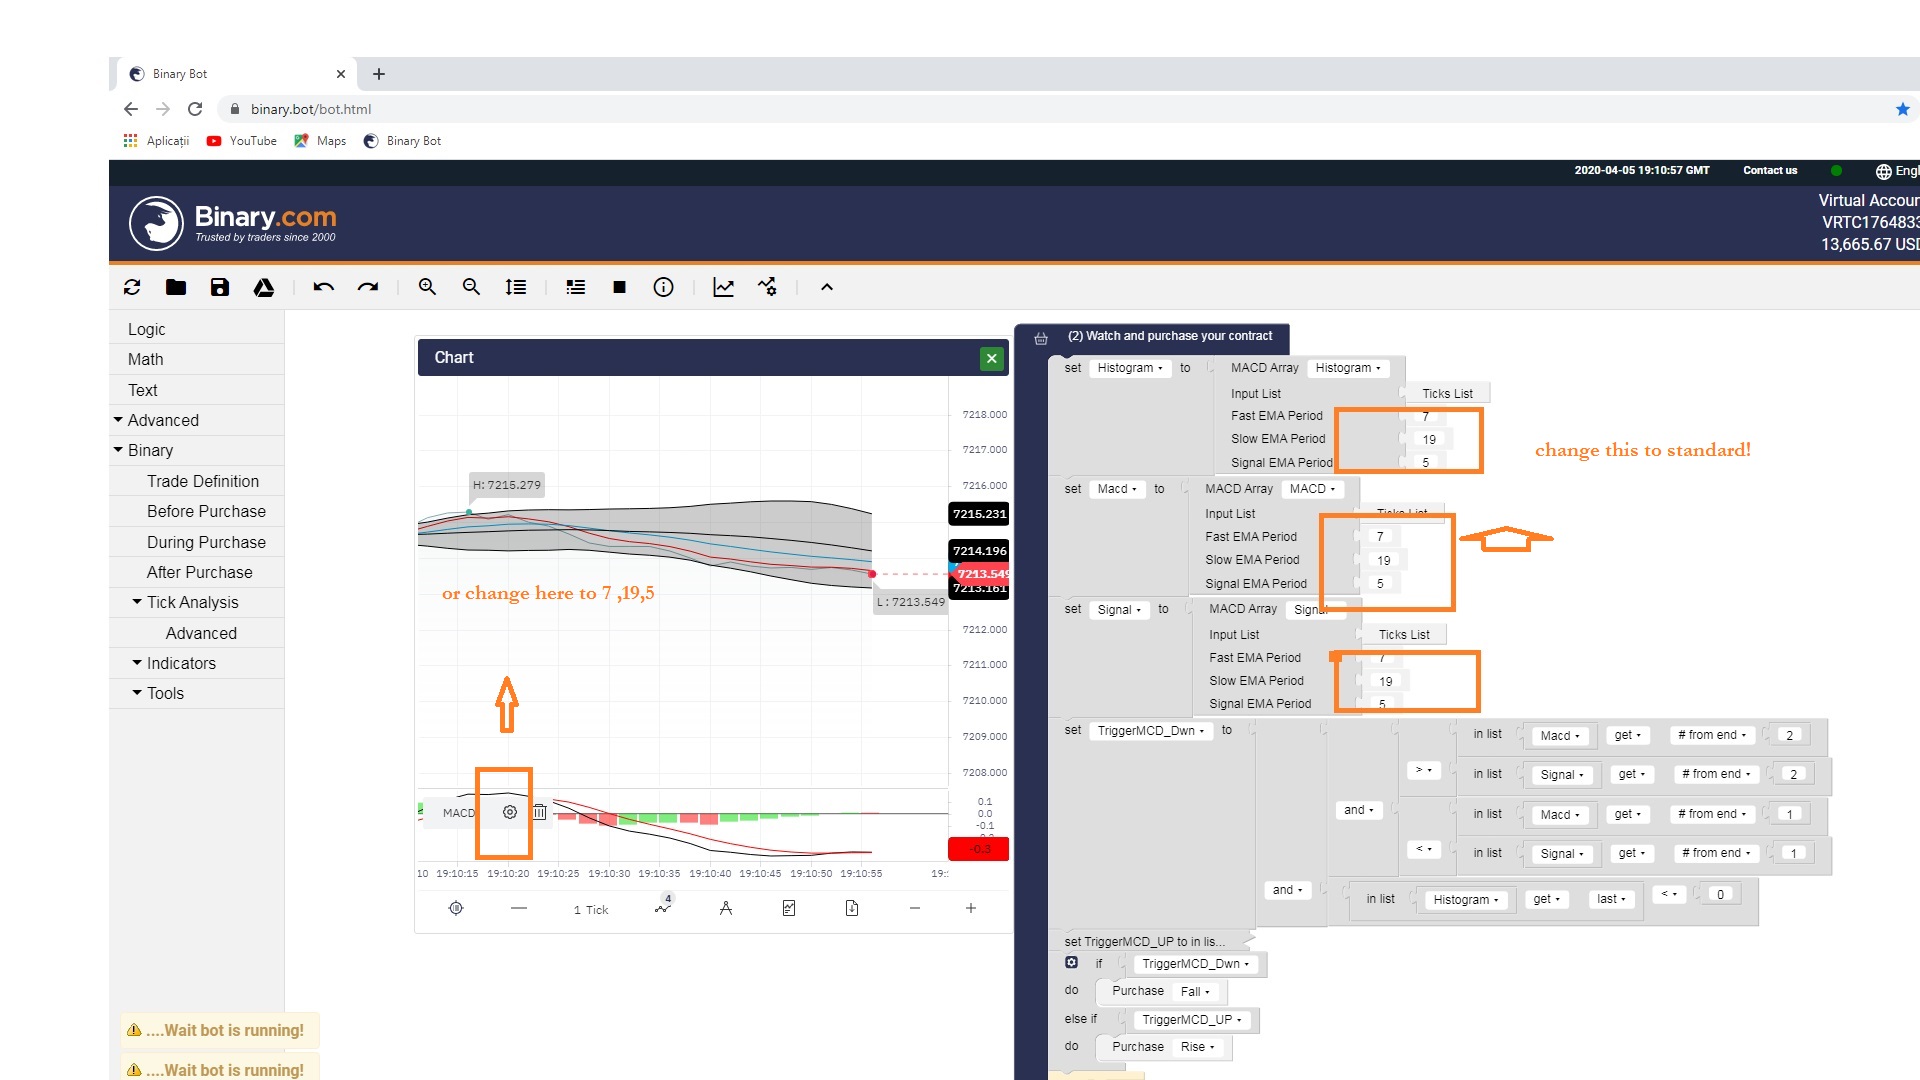The height and width of the screenshot is (1080, 1920).
Task: Collapse toolbar with the chevron-up icon
Action: tap(826, 288)
